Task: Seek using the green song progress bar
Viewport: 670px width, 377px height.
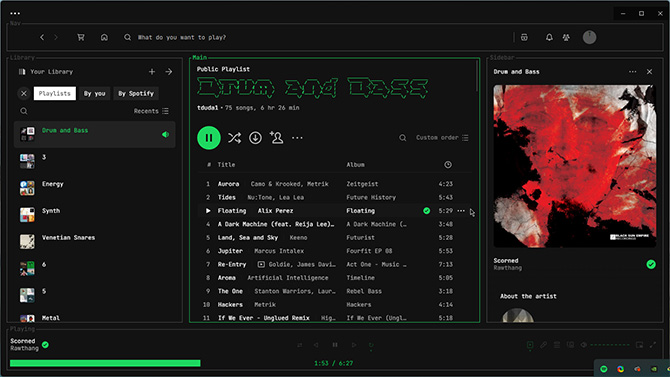Action: pyautogui.click(x=105, y=363)
